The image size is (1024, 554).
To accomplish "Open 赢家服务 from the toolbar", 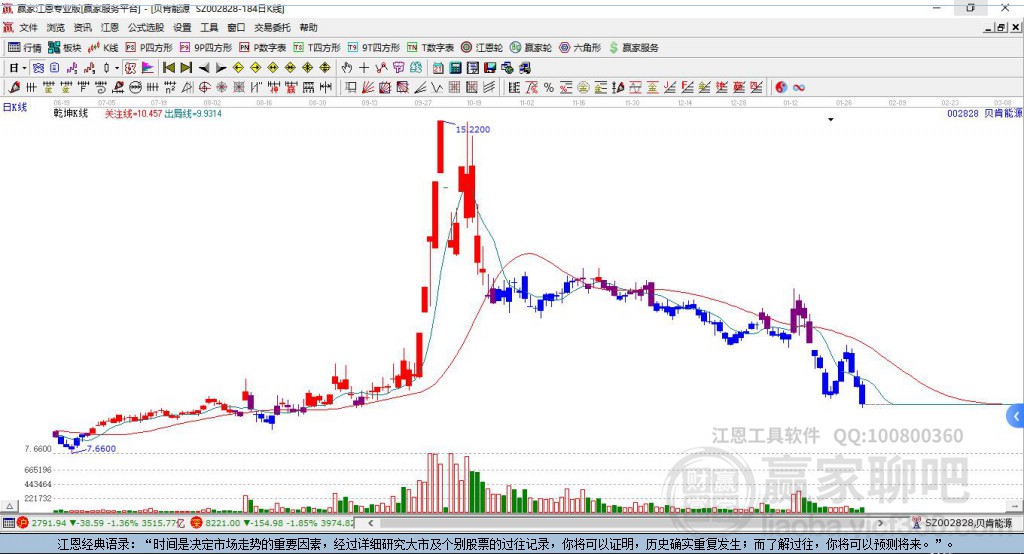I will tap(633, 48).
